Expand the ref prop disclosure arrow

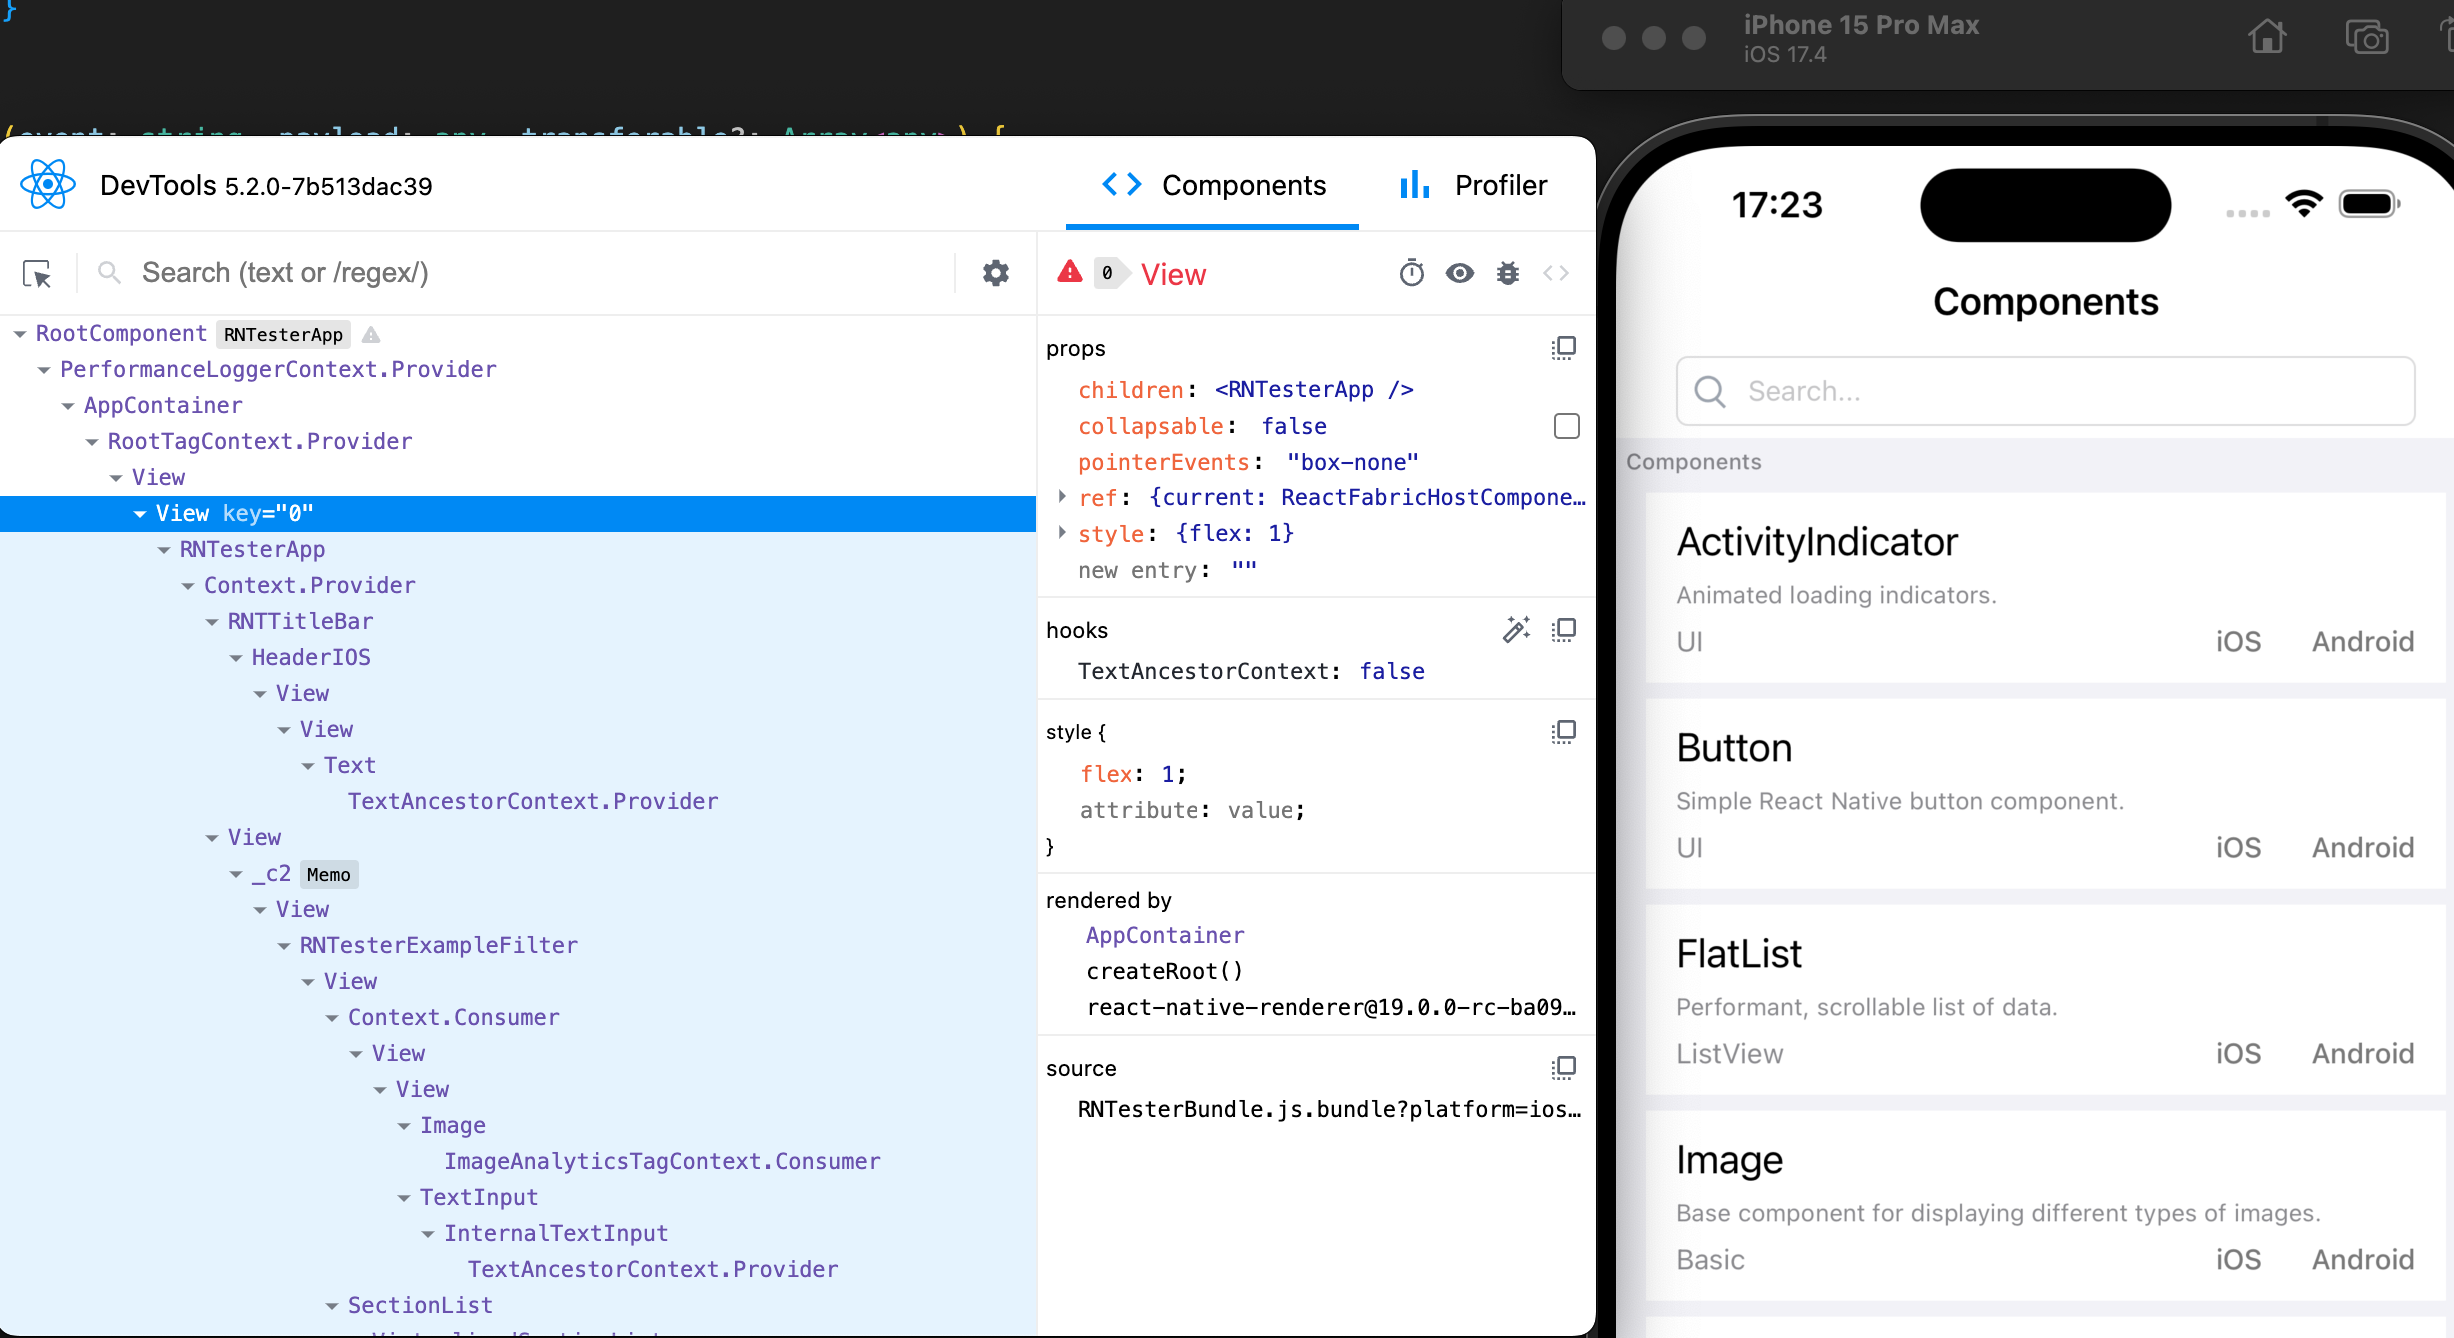point(1062,497)
